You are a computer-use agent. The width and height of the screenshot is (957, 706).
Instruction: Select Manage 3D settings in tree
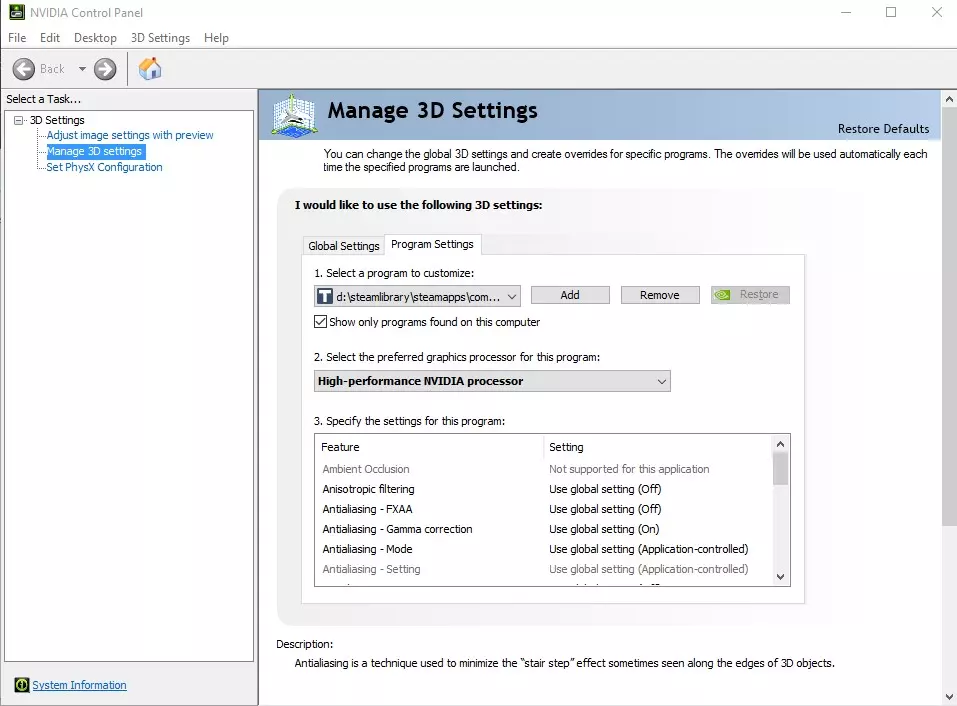tap(95, 151)
